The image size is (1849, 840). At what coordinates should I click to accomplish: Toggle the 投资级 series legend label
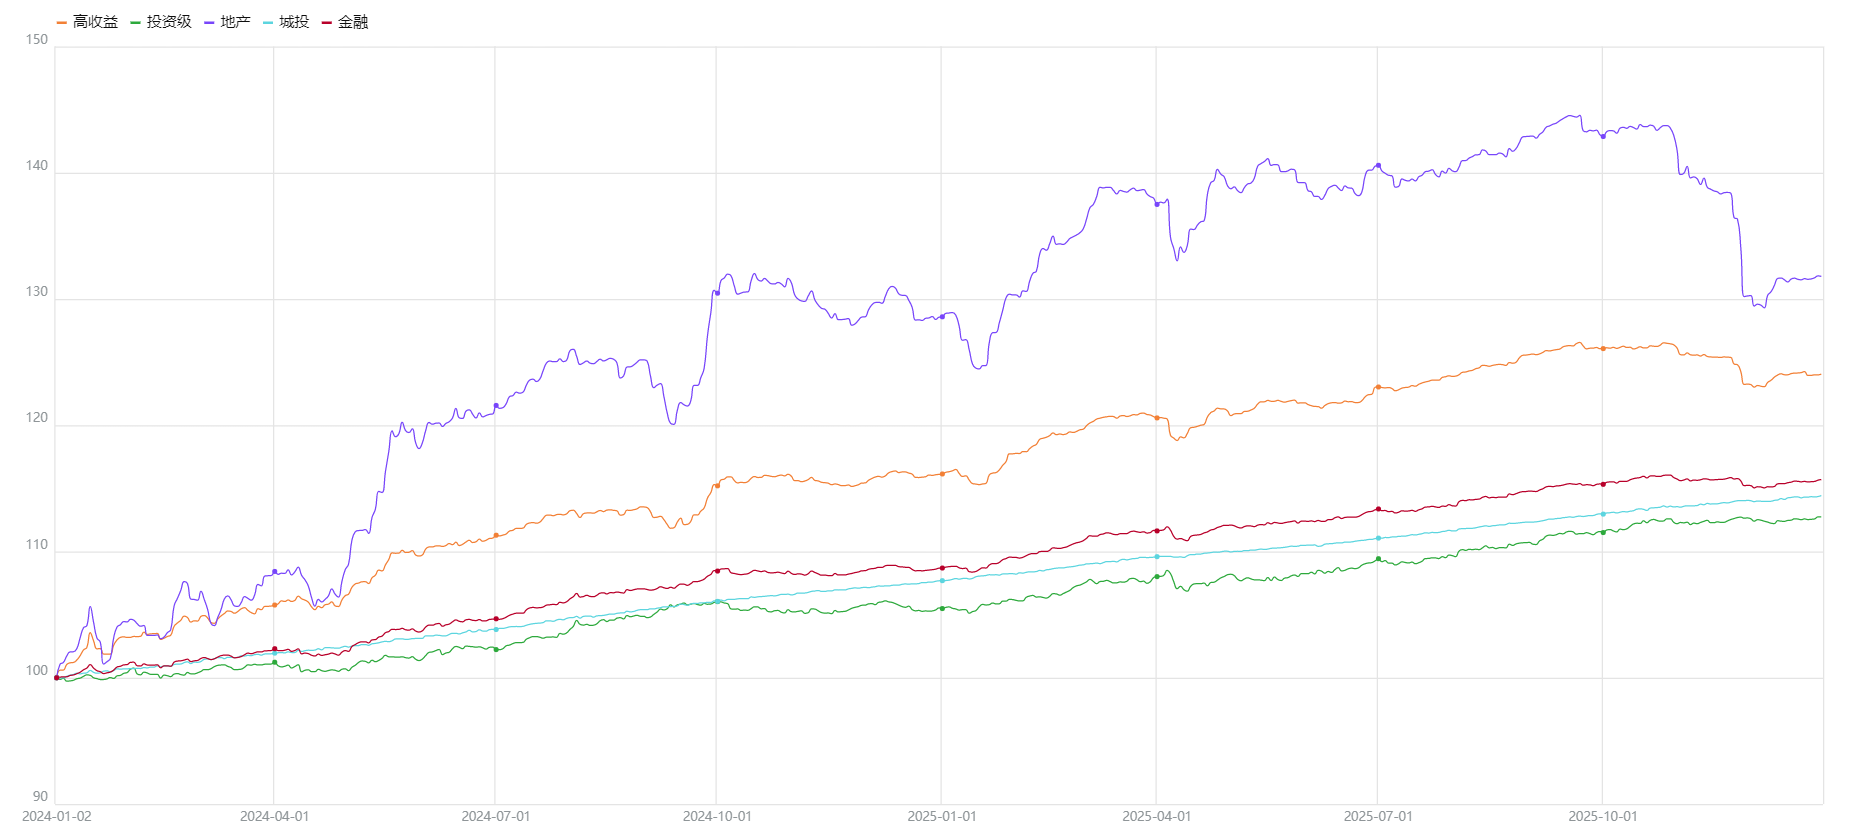pyautogui.click(x=168, y=22)
